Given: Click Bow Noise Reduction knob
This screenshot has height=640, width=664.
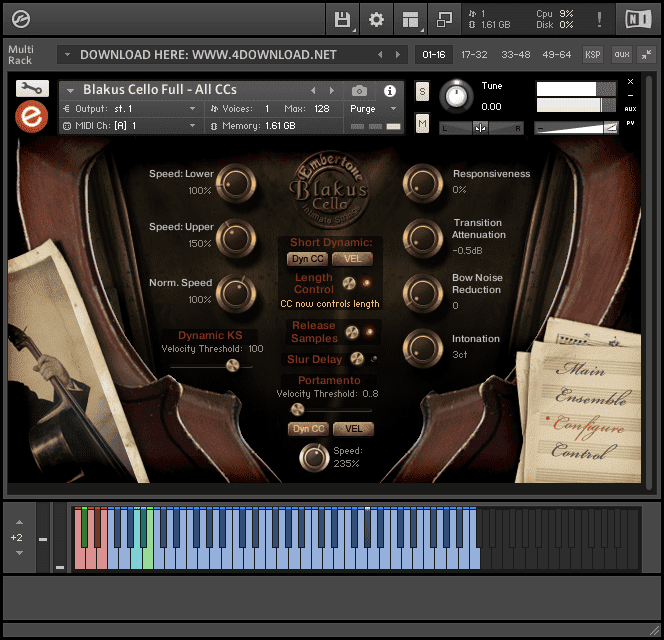Looking at the screenshot, I should pos(423,293).
